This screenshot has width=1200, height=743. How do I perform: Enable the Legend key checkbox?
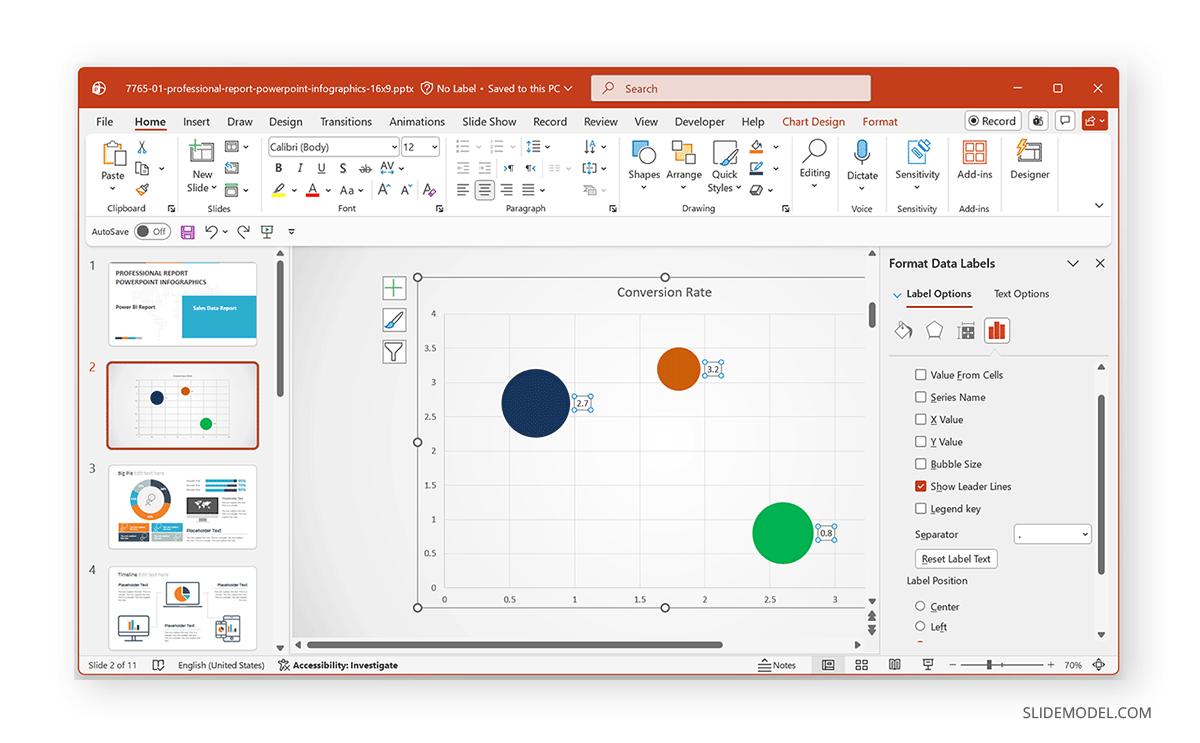tap(921, 509)
